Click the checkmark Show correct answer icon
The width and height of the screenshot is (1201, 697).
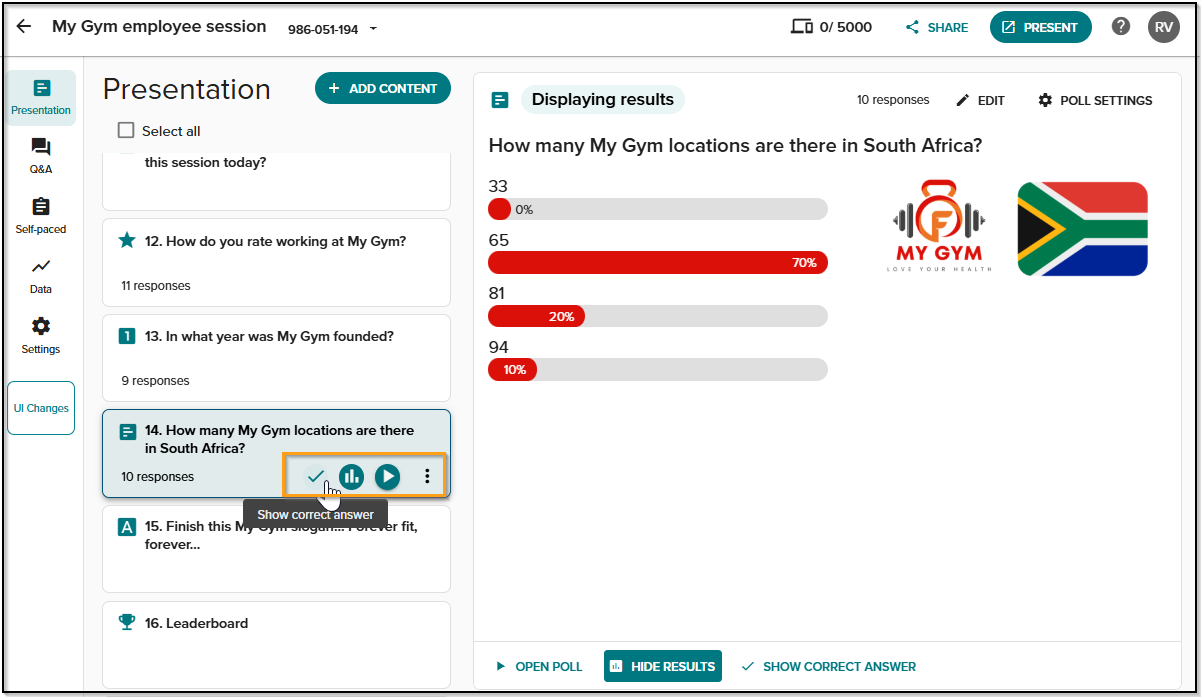[316, 476]
